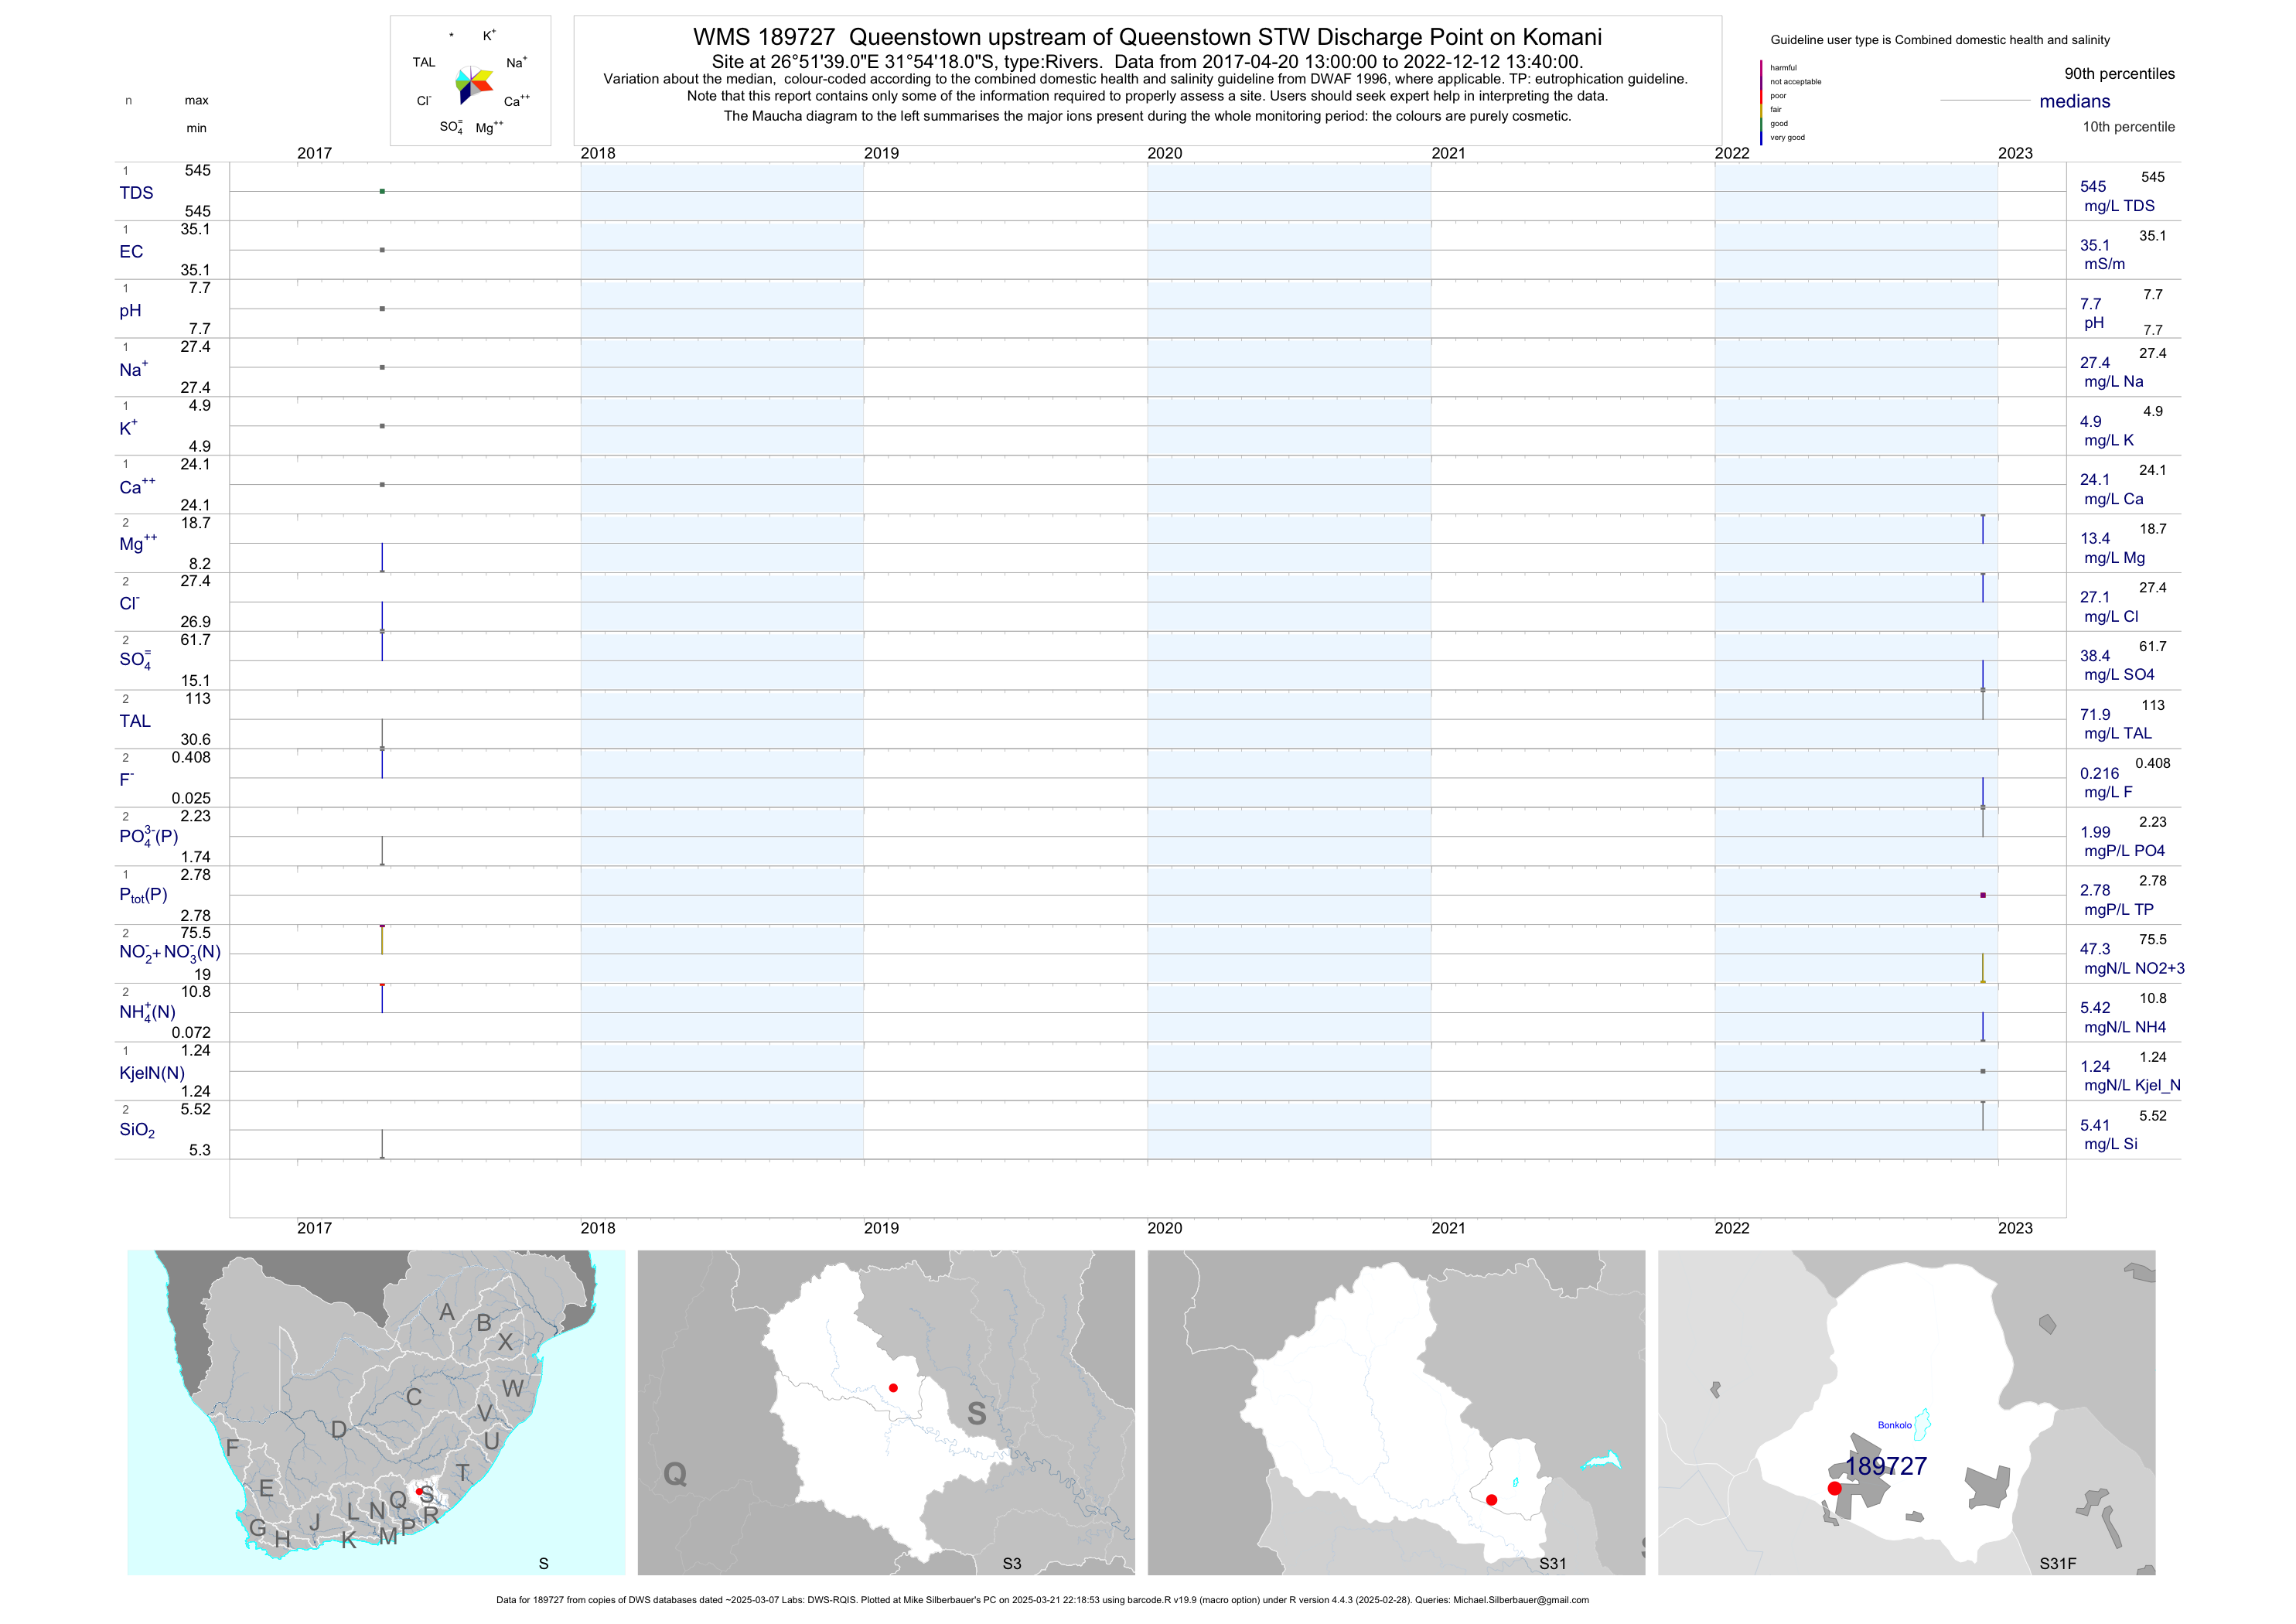Click the purple Ptot(P) data point in 2022
The height and width of the screenshot is (1624, 2296).
point(1982,895)
